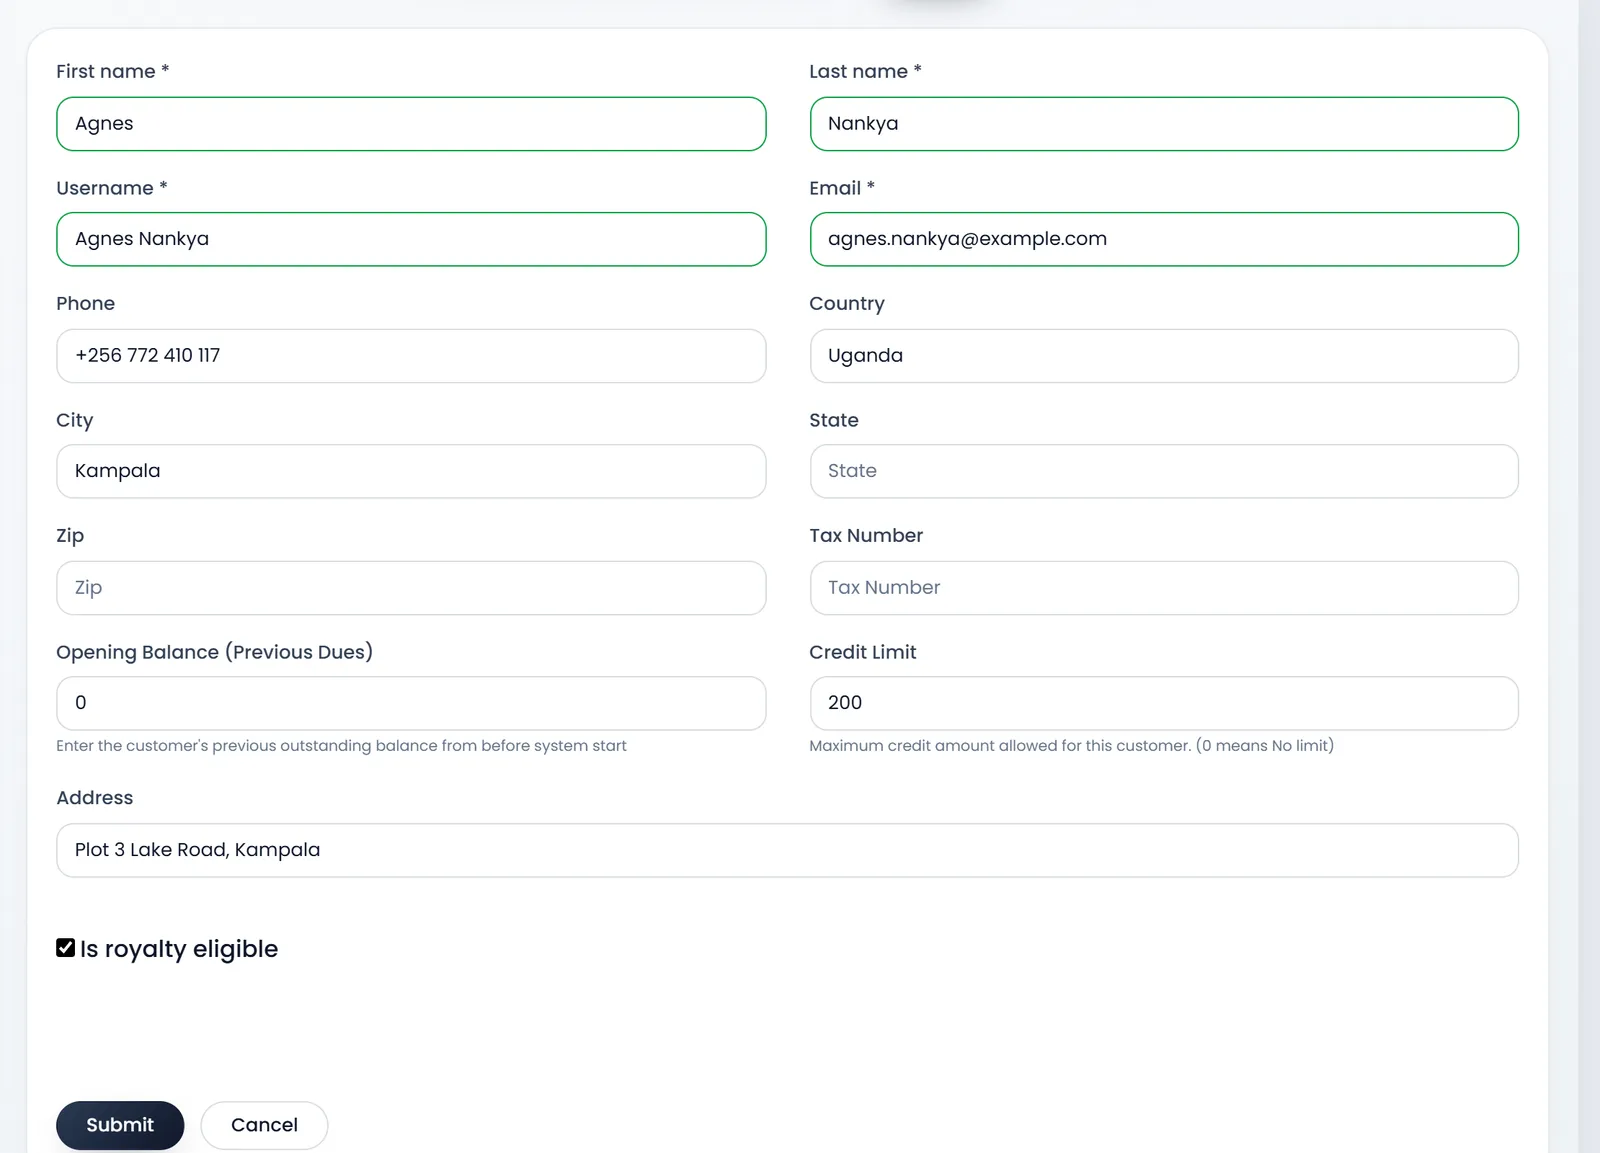Click the Country field showing Uganda
The width and height of the screenshot is (1600, 1153).
point(1164,356)
